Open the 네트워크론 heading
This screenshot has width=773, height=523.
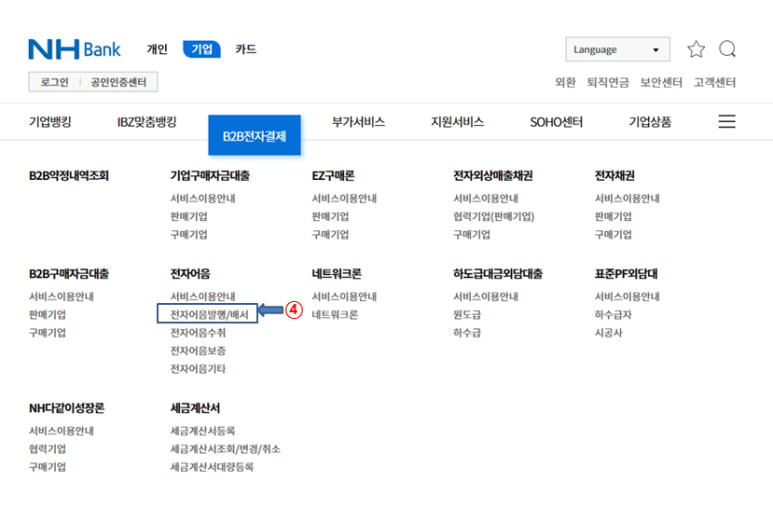pos(337,274)
